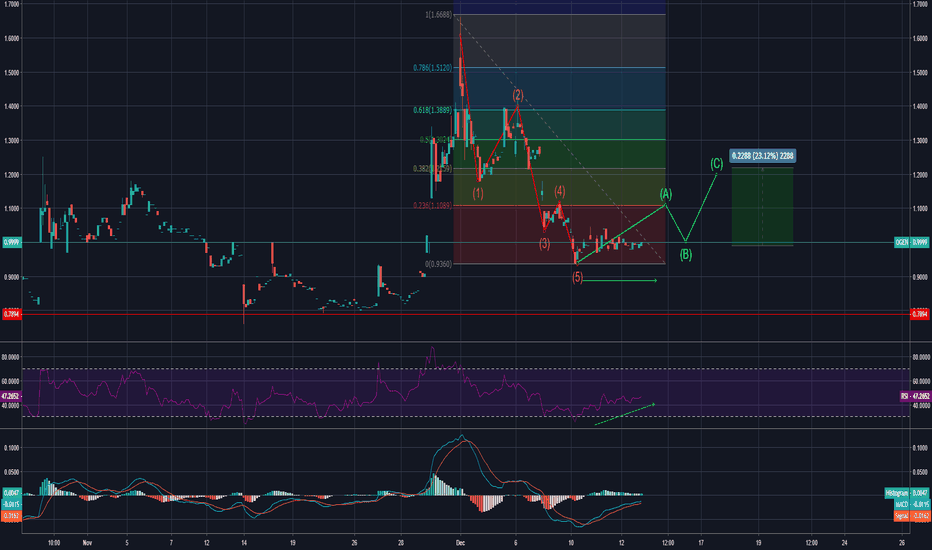Select the 0.236(1.1089) Fibonacci level label
Viewport: 932px width, 550px height.
[x=432, y=206]
